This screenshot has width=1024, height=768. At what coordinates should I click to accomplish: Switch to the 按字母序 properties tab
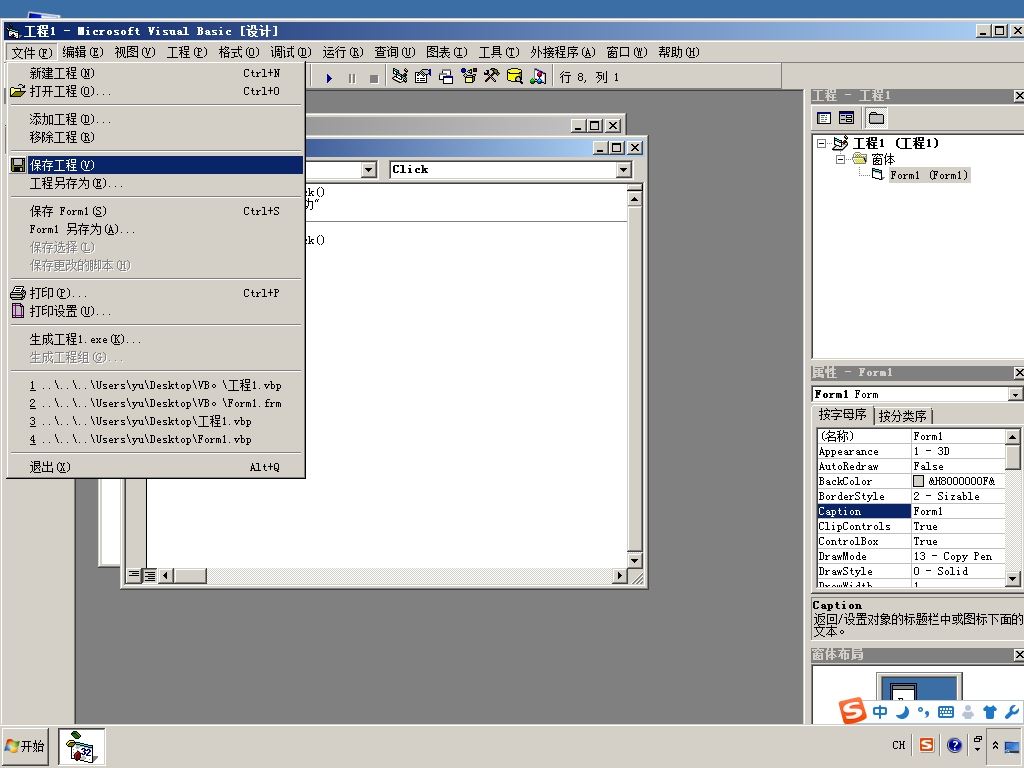point(842,415)
